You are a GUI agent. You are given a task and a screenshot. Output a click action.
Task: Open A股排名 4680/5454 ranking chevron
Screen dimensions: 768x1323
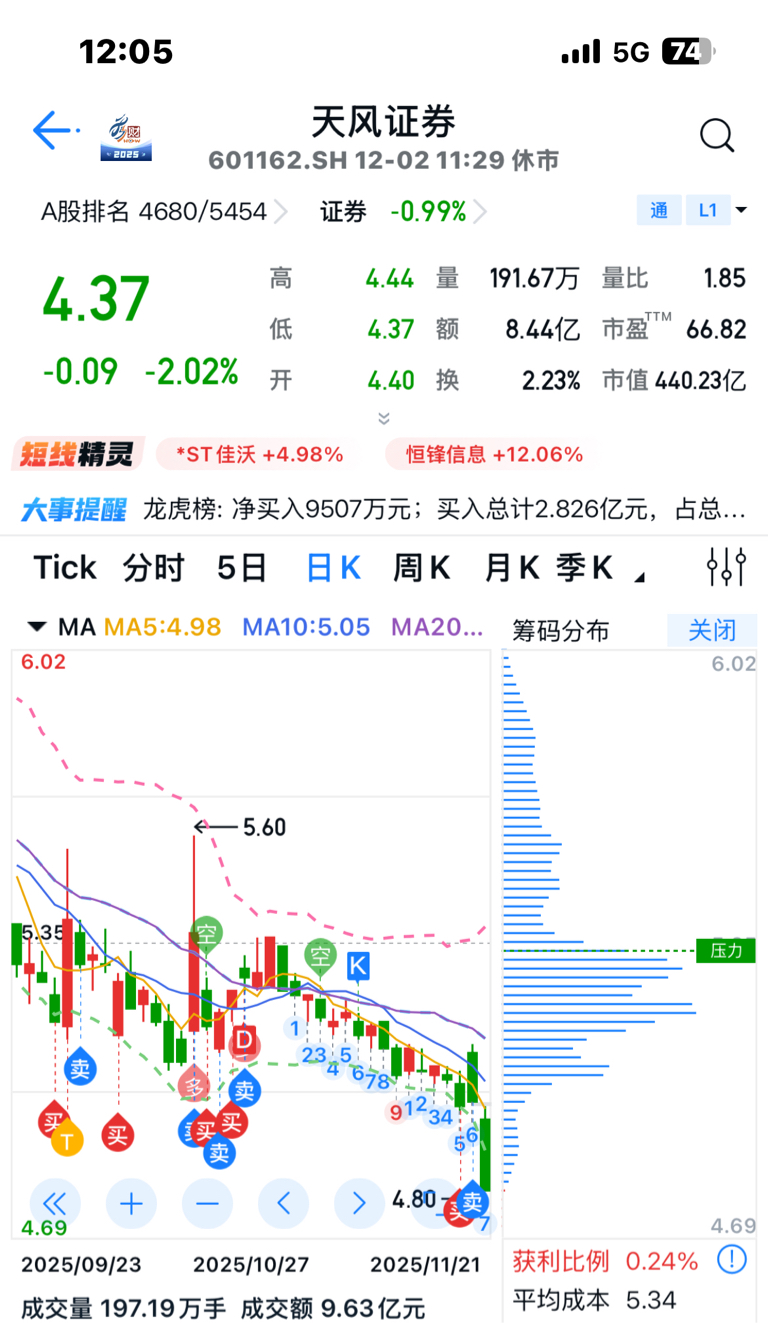(281, 212)
